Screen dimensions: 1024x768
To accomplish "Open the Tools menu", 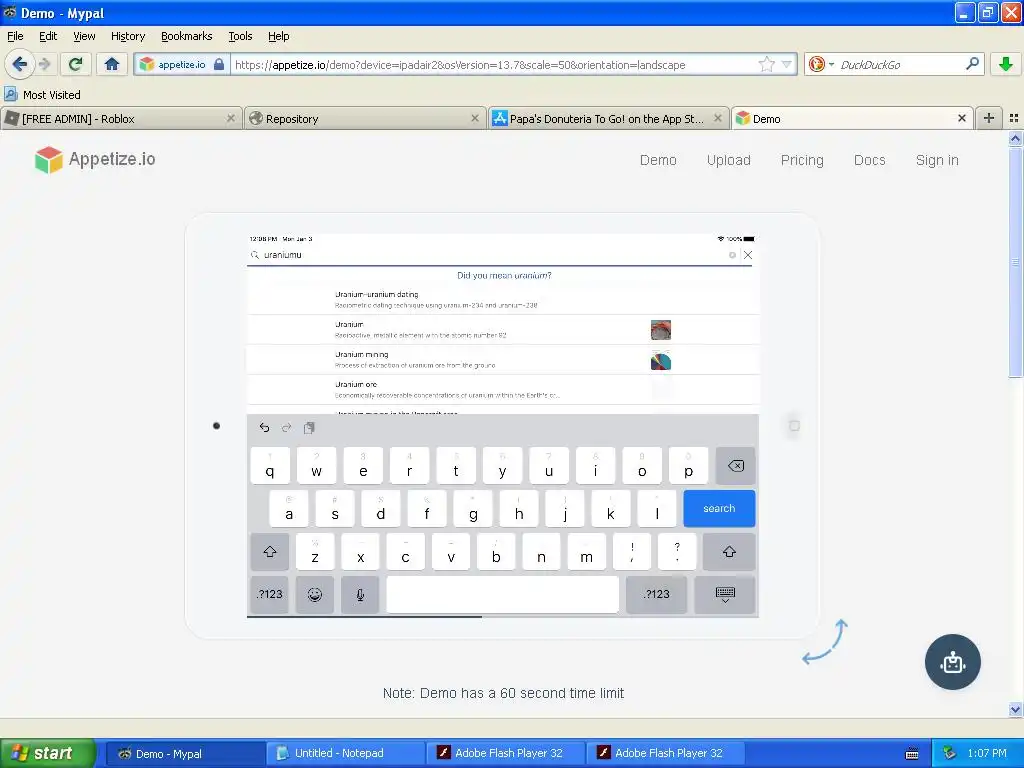I will pyautogui.click(x=240, y=36).
